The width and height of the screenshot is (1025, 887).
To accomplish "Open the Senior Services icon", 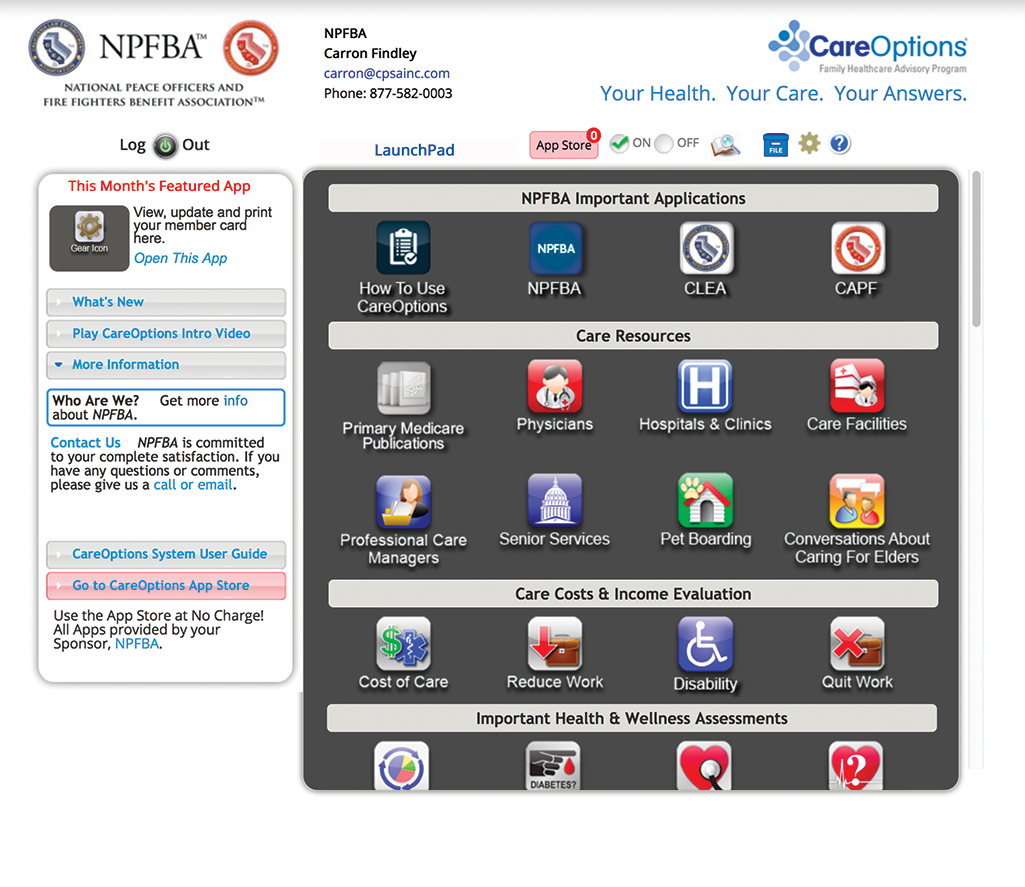I will (x=555, y=500).
